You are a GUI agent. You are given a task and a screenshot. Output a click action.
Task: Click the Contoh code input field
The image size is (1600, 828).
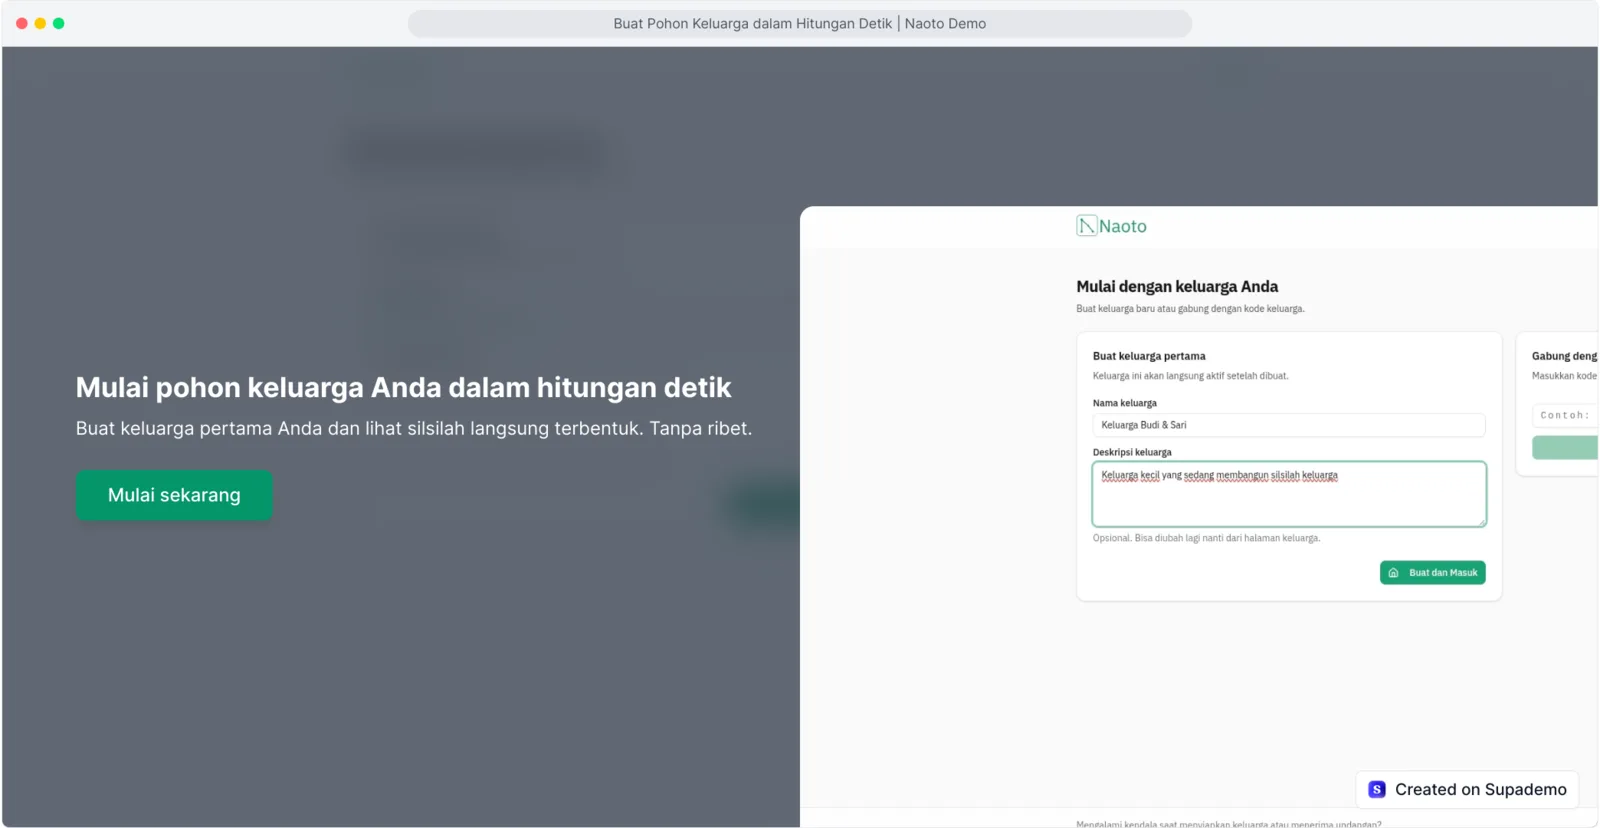[x=1565, y=415]
